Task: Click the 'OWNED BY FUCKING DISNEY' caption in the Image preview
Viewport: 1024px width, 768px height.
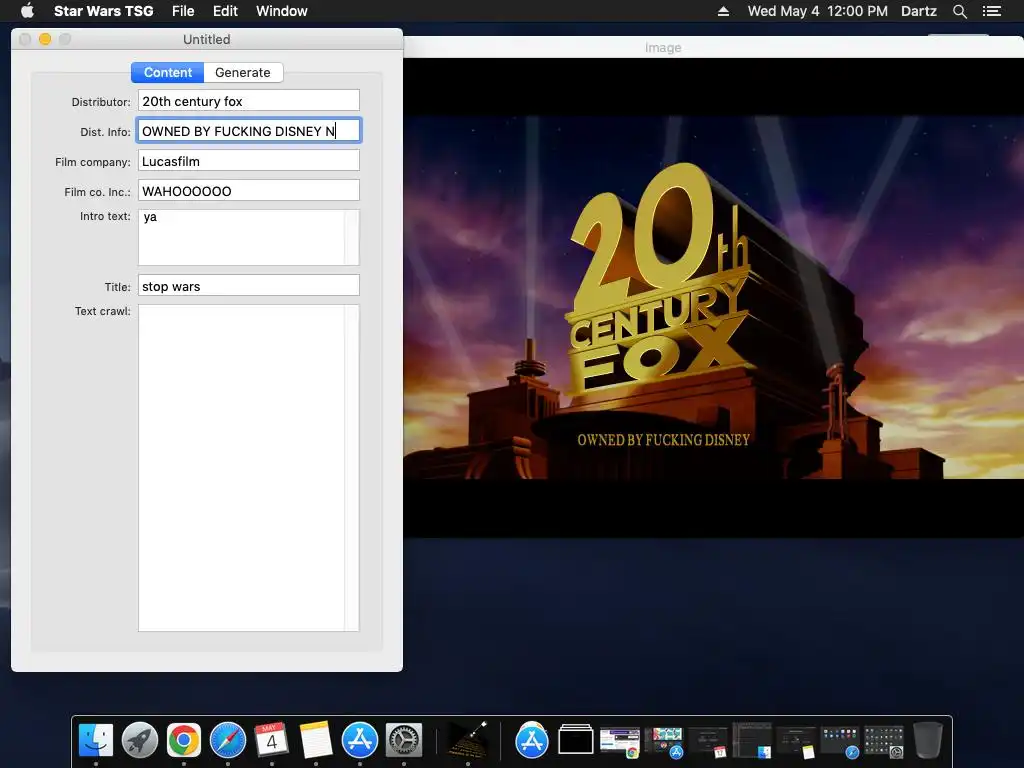Action: 664,440
